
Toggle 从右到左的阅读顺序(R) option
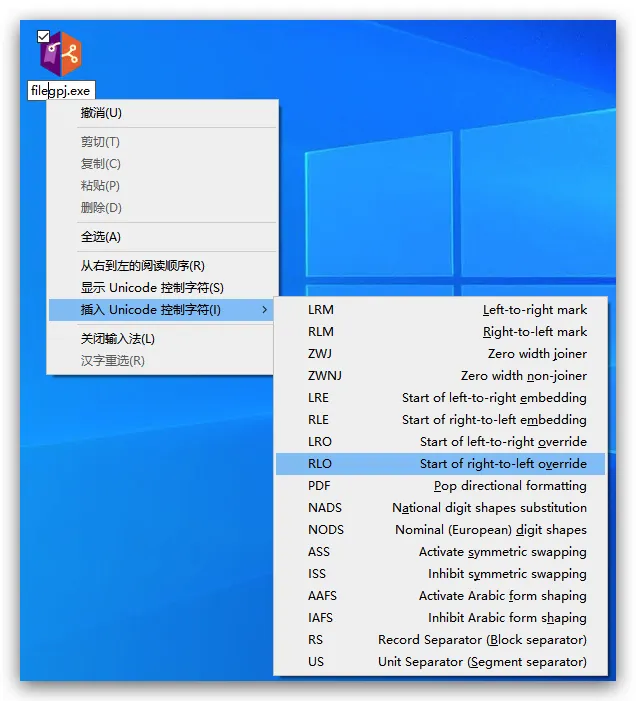(142, 266)
